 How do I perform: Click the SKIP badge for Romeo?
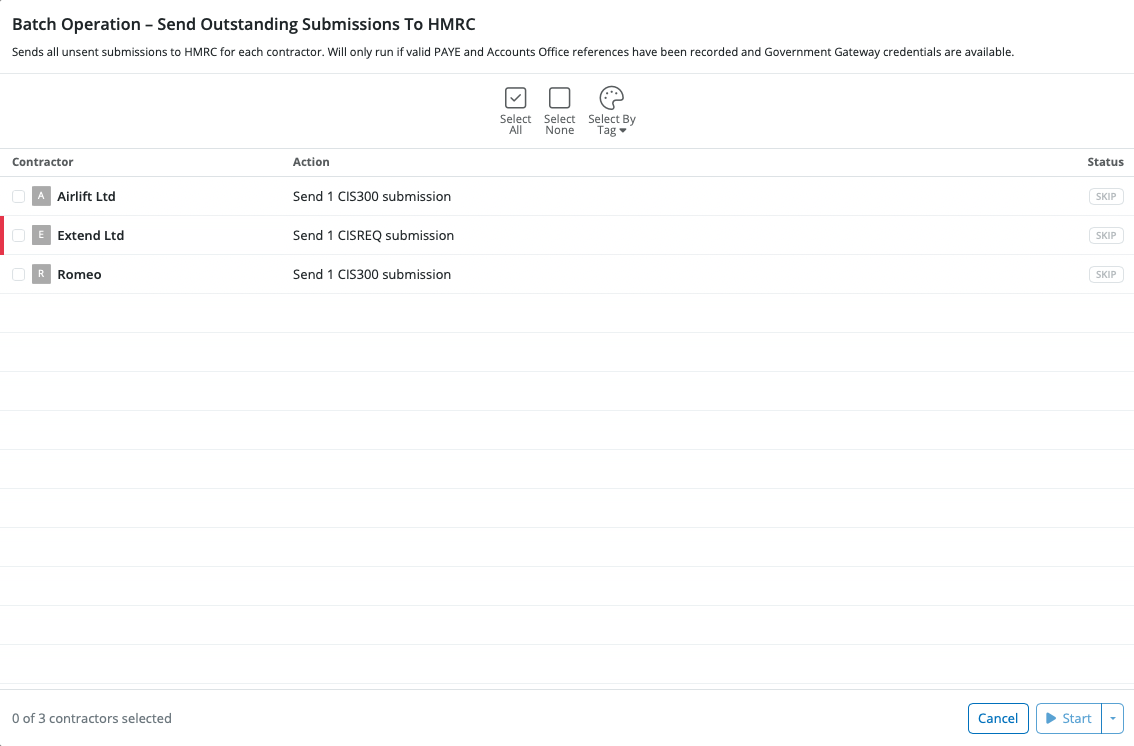[x=1105, y=275]
